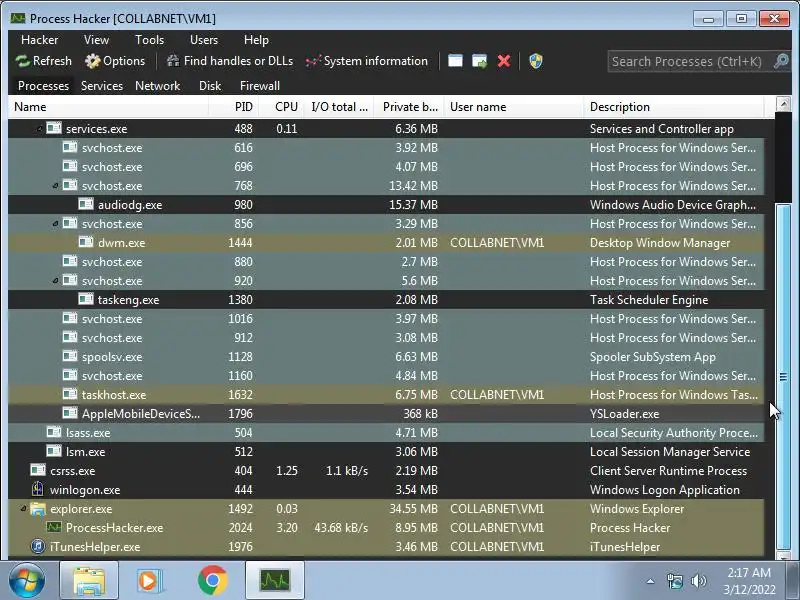Image resolution: width=800 pixels, height=600 pixels.
Task: Open the Help menu
Action: [x=256, y=40]
